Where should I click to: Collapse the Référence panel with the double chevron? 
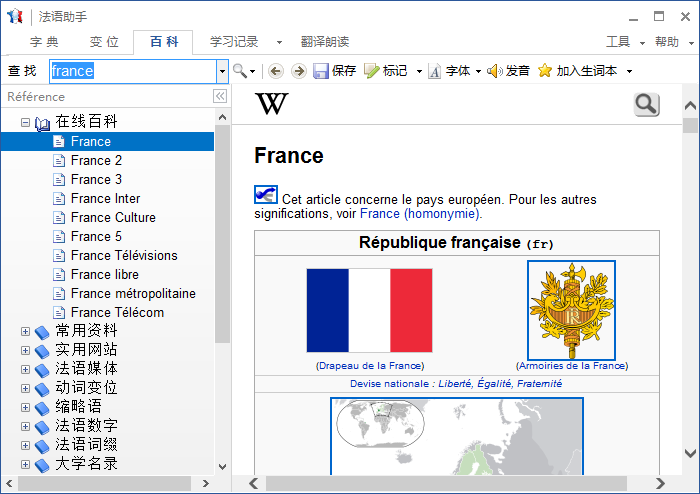click(x=220, y=96)
